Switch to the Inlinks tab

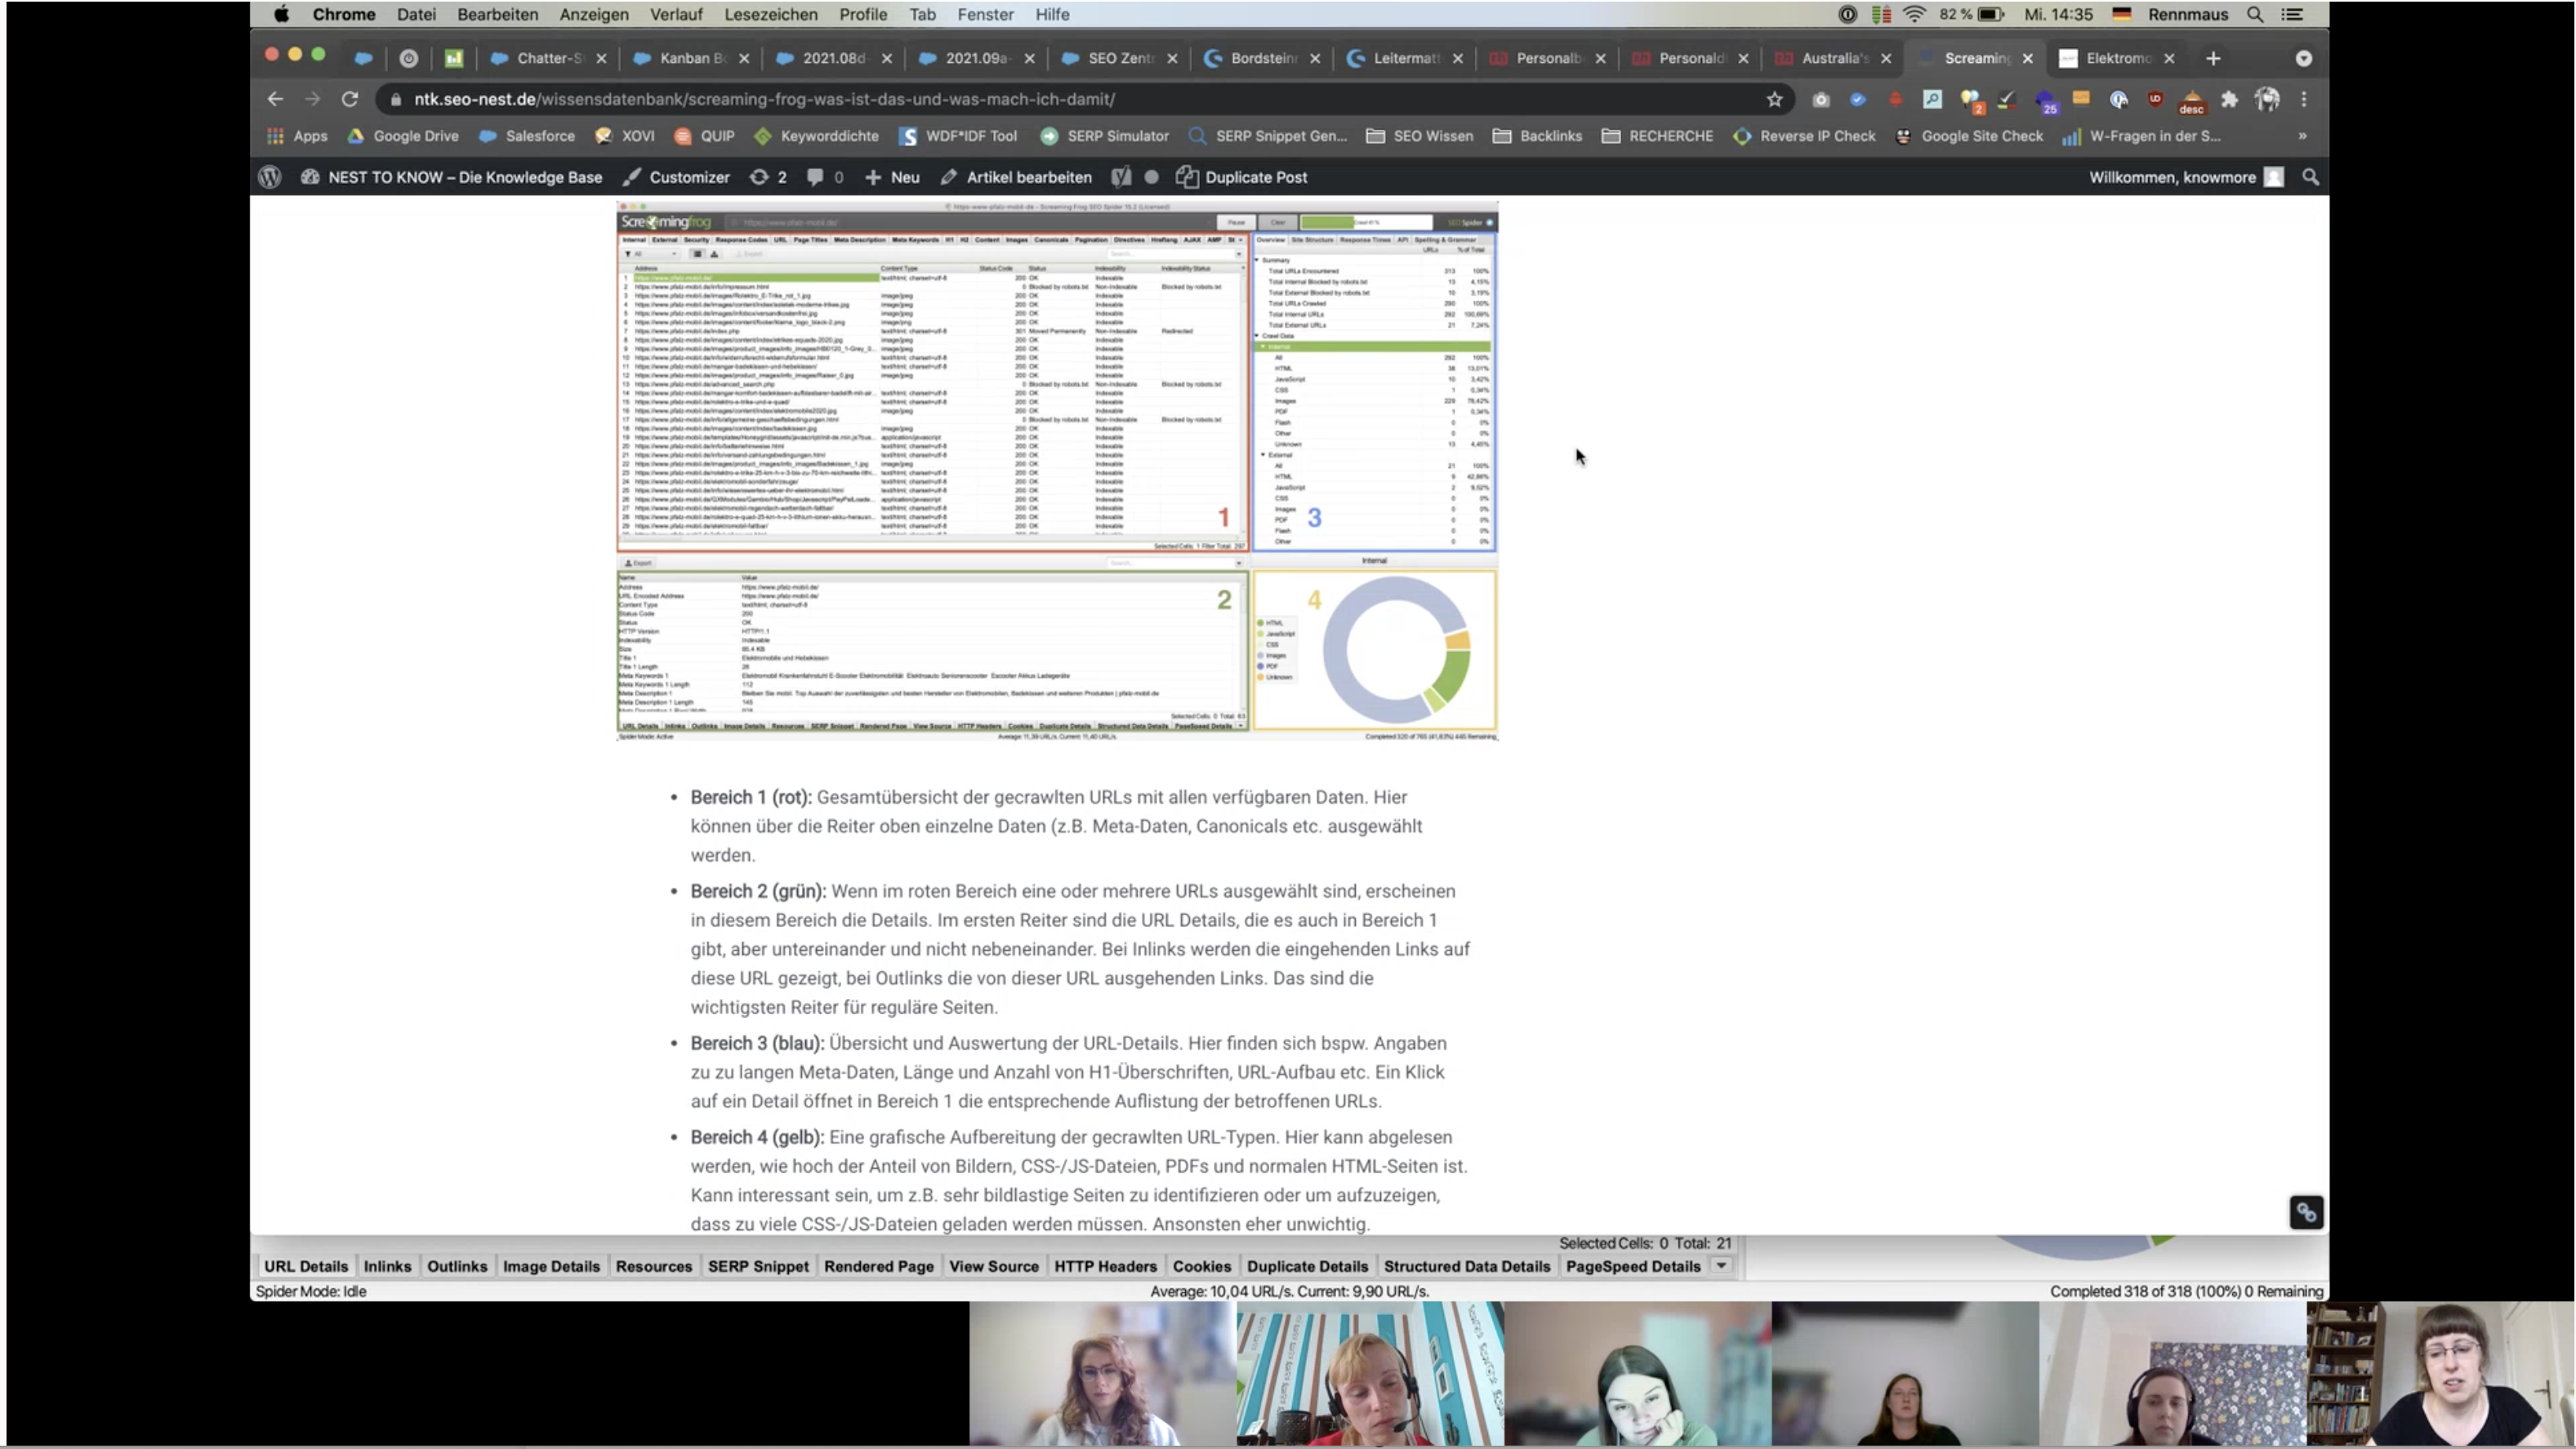click(x=387, y=1266)
